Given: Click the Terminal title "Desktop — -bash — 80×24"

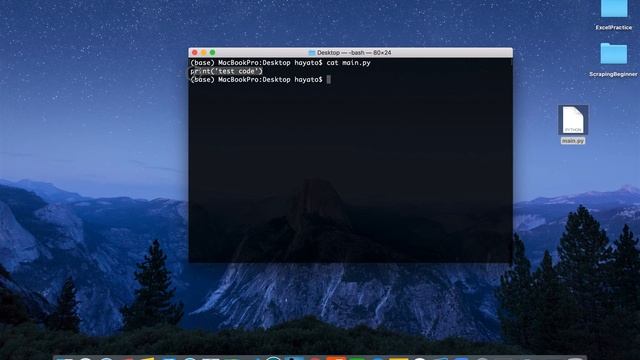Looking at the screenshot, I should pyautogui.click(x=354, y=53).
